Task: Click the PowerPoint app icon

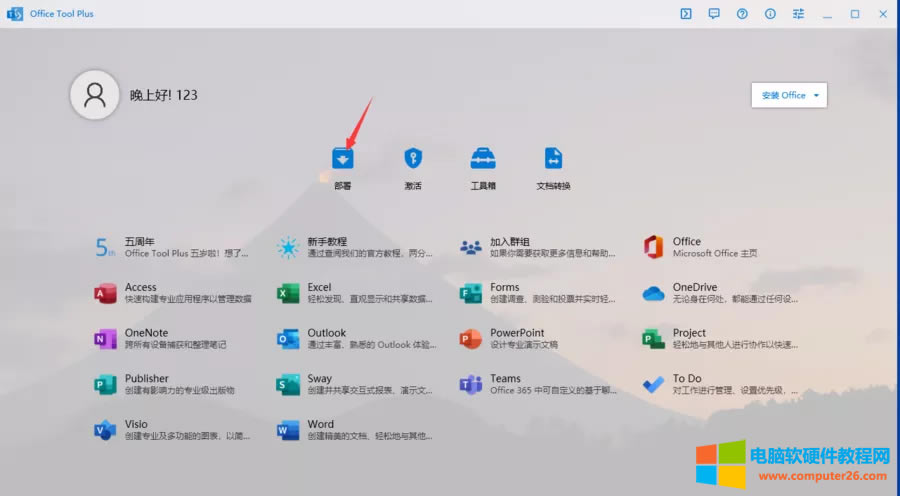Action: [471, 339]
